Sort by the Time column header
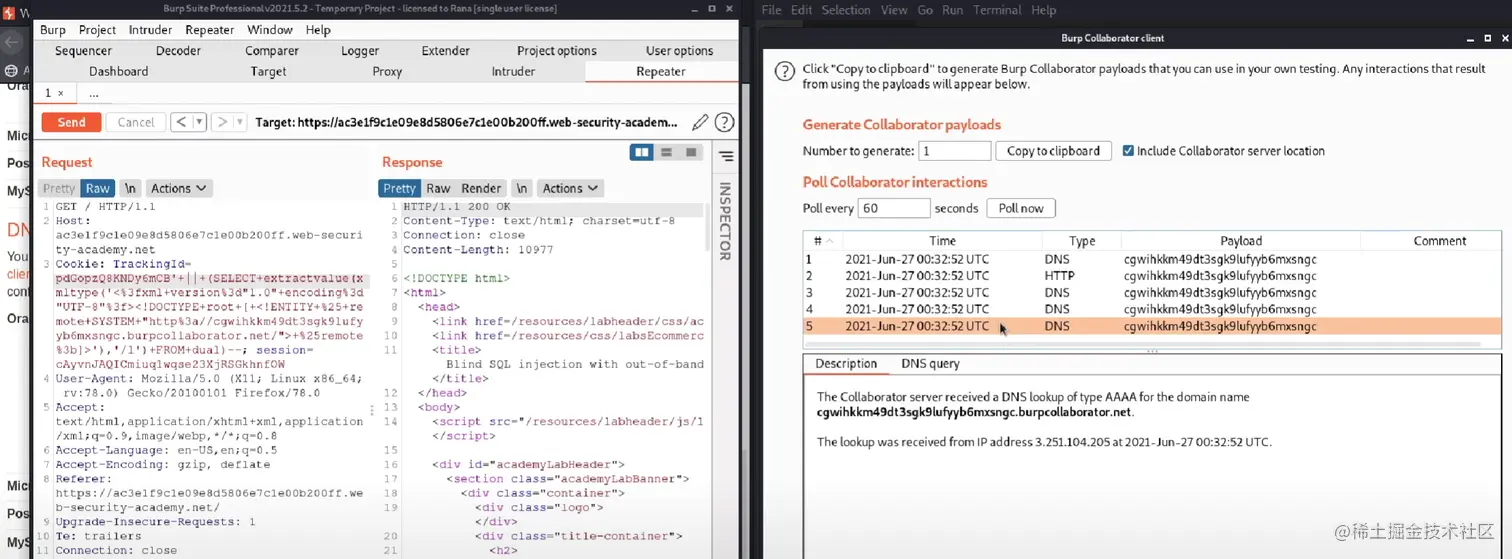The image size is (1512, 559). [x=942, y=241]
